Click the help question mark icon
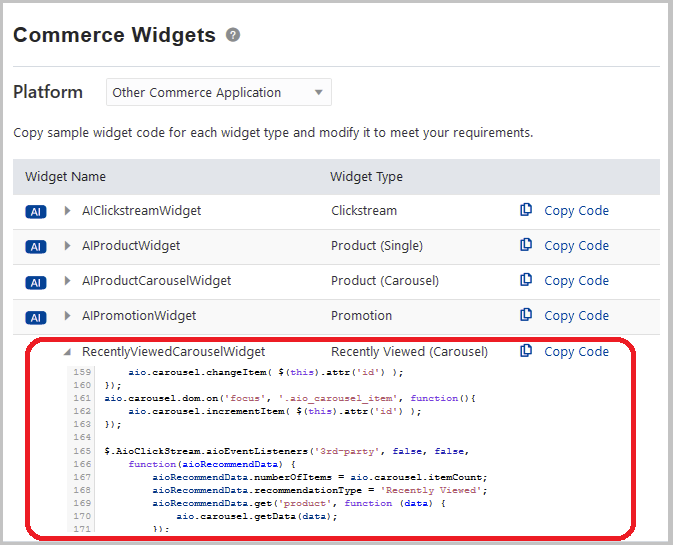The image size is (673, 545). tap(233, 35)
